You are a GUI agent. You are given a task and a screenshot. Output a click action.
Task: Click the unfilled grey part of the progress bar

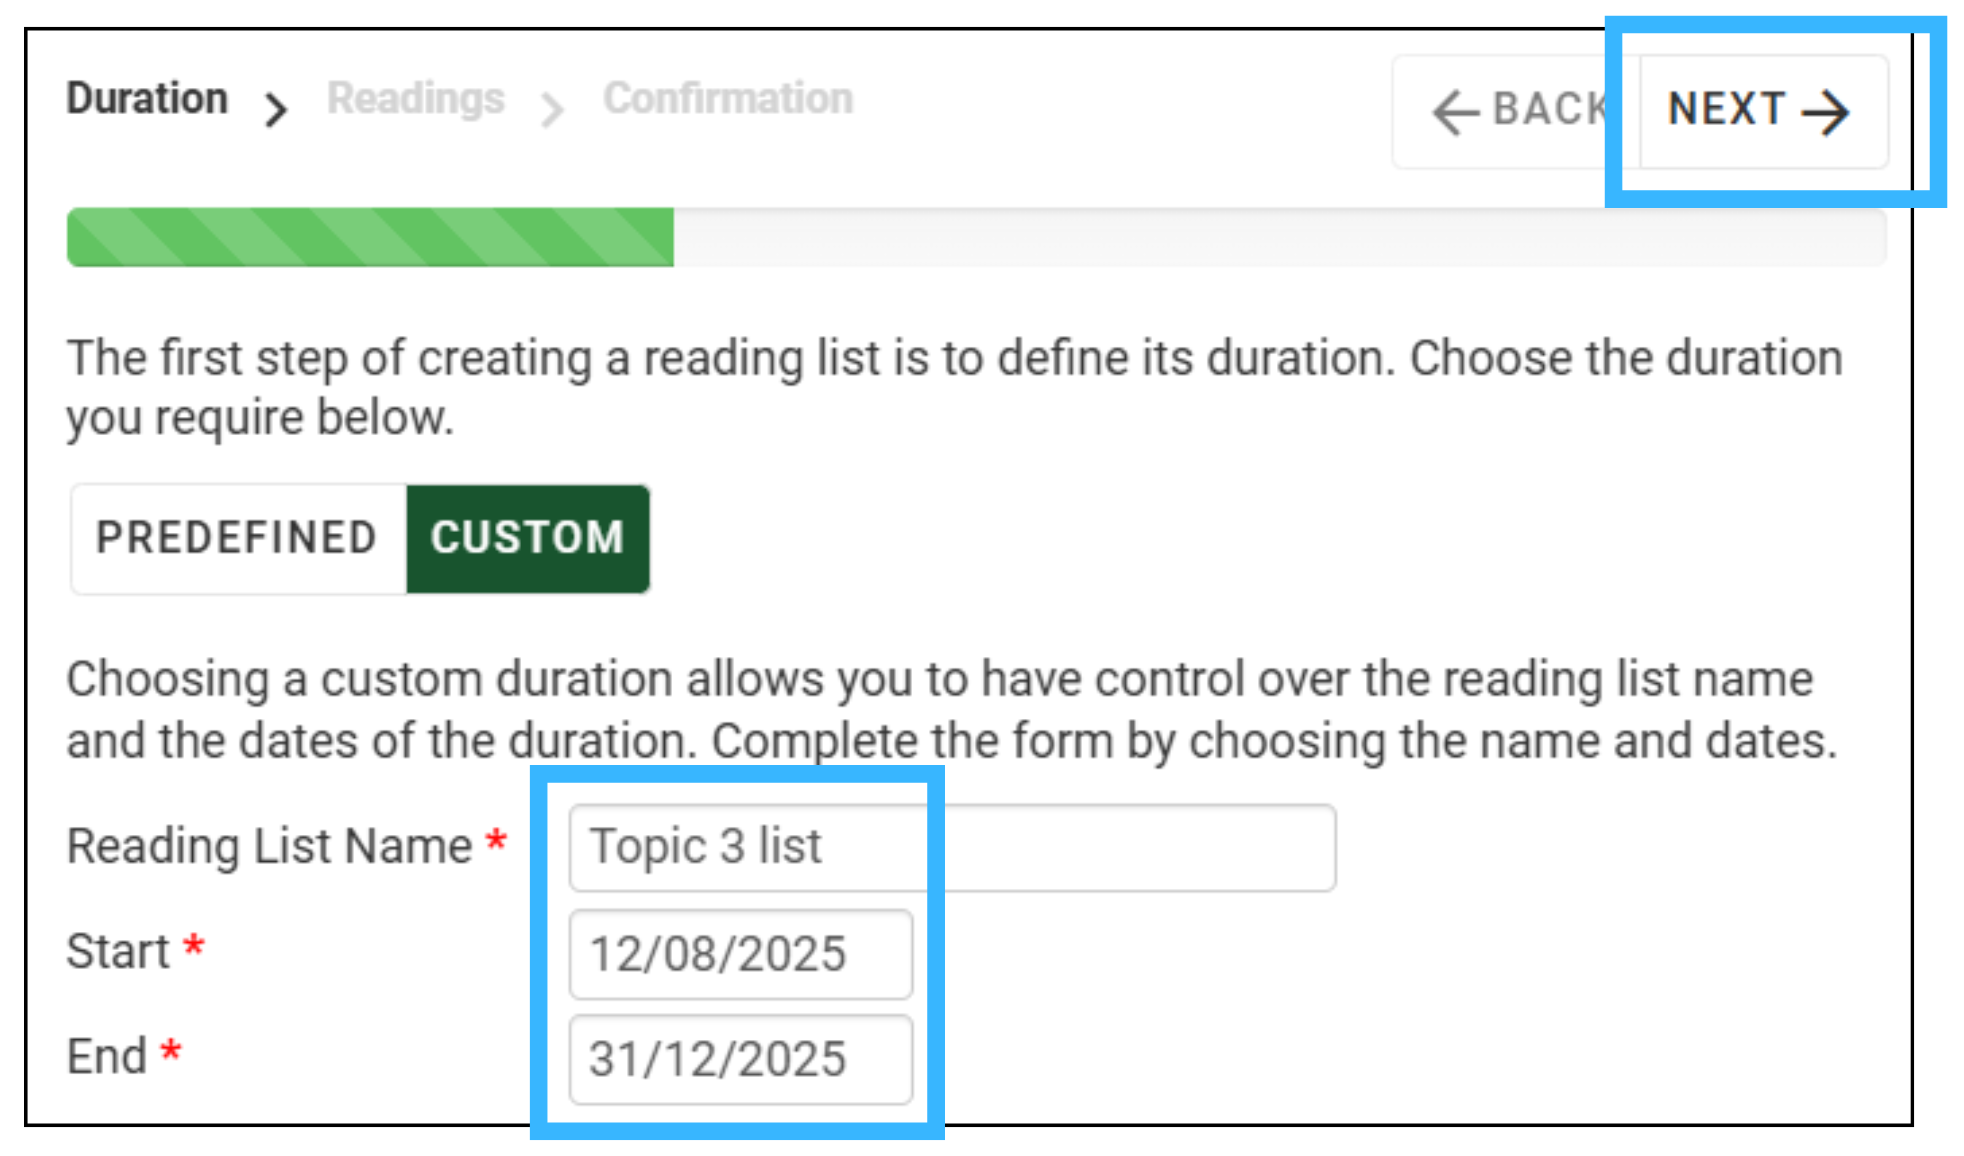click(x=1280, y=237)
